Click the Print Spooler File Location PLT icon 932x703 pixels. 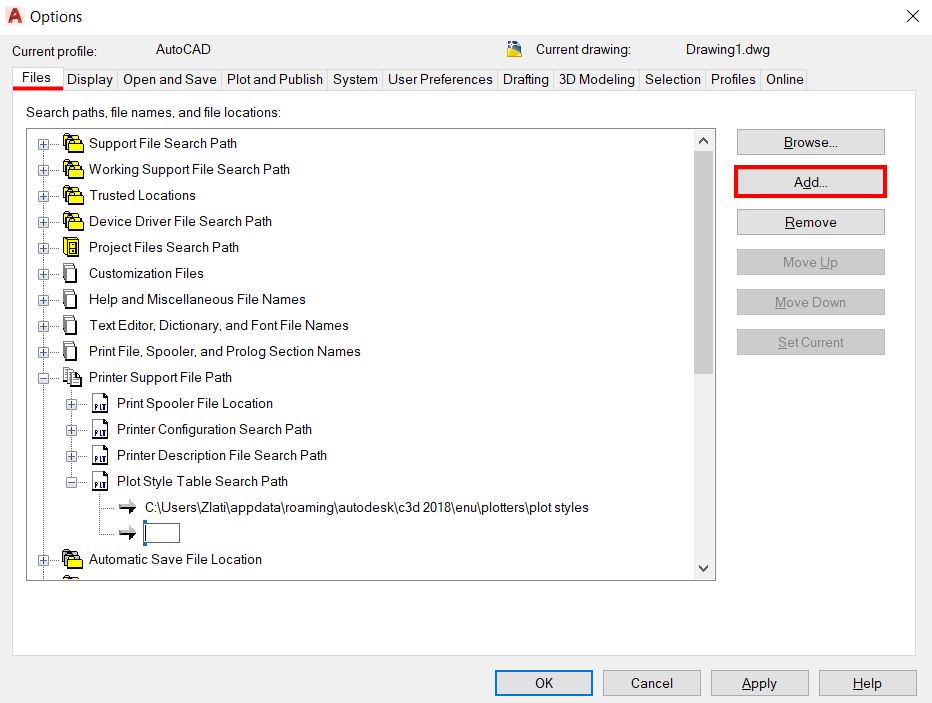click(100, 403)
